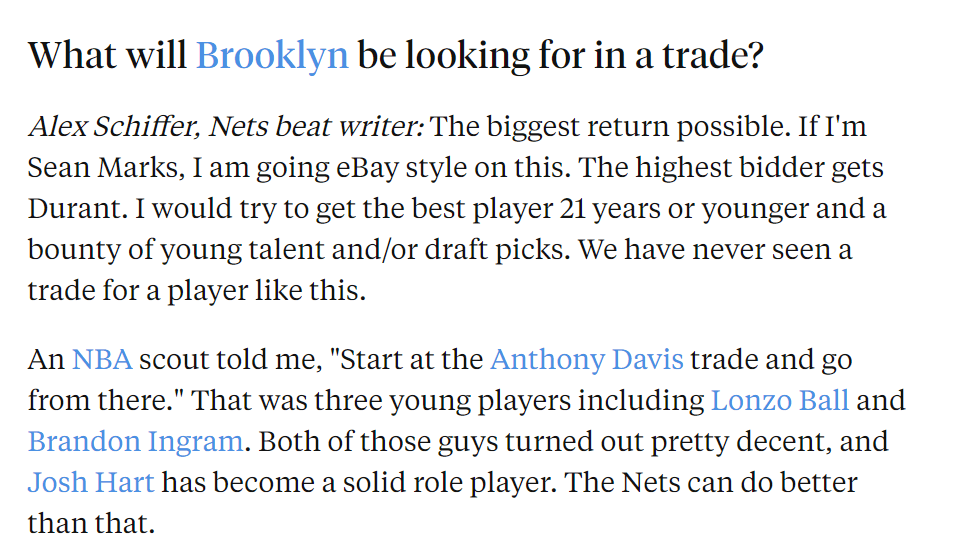
Task: Open the Brandon Ingram link
Action: coord(136,442)
